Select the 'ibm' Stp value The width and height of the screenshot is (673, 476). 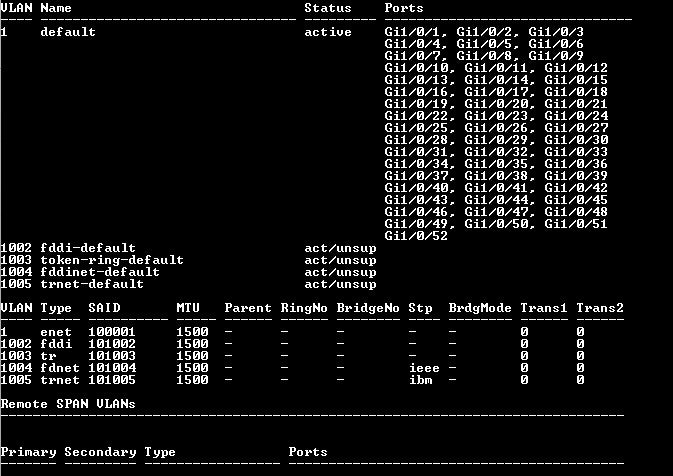[x=420, y=380]
